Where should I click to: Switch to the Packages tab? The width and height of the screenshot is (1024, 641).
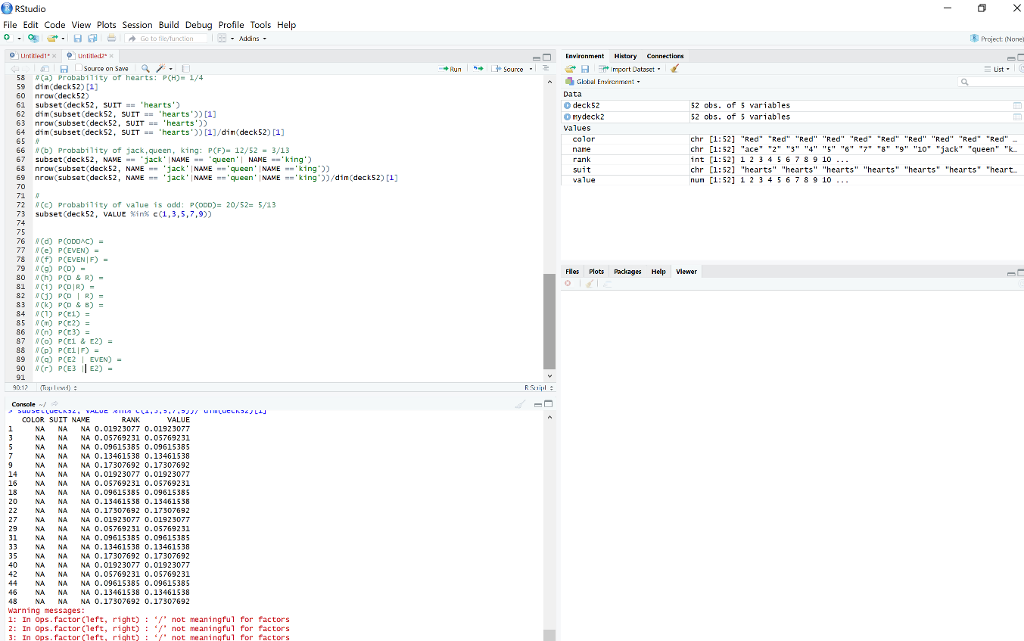[627, 271]
